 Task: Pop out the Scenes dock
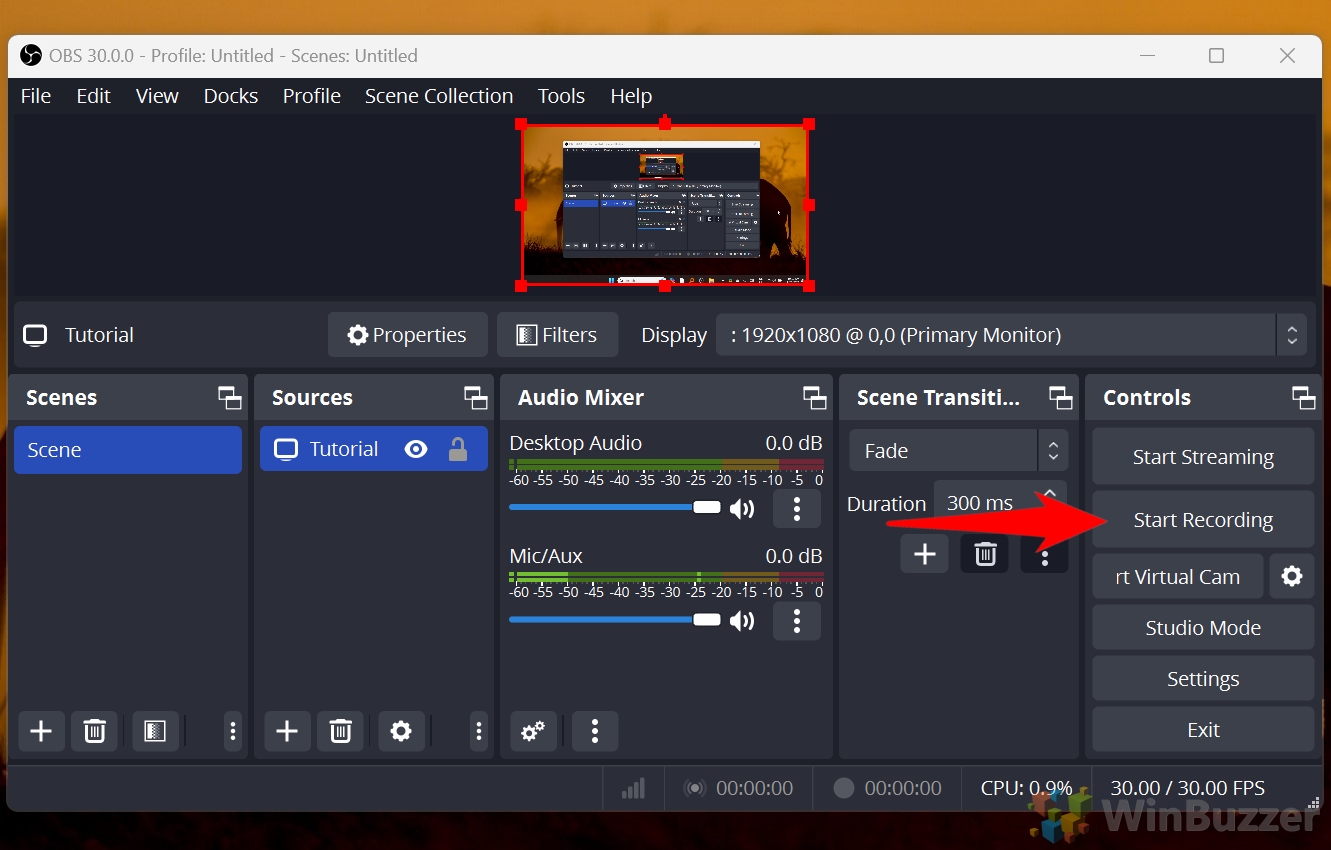(230, 398)
